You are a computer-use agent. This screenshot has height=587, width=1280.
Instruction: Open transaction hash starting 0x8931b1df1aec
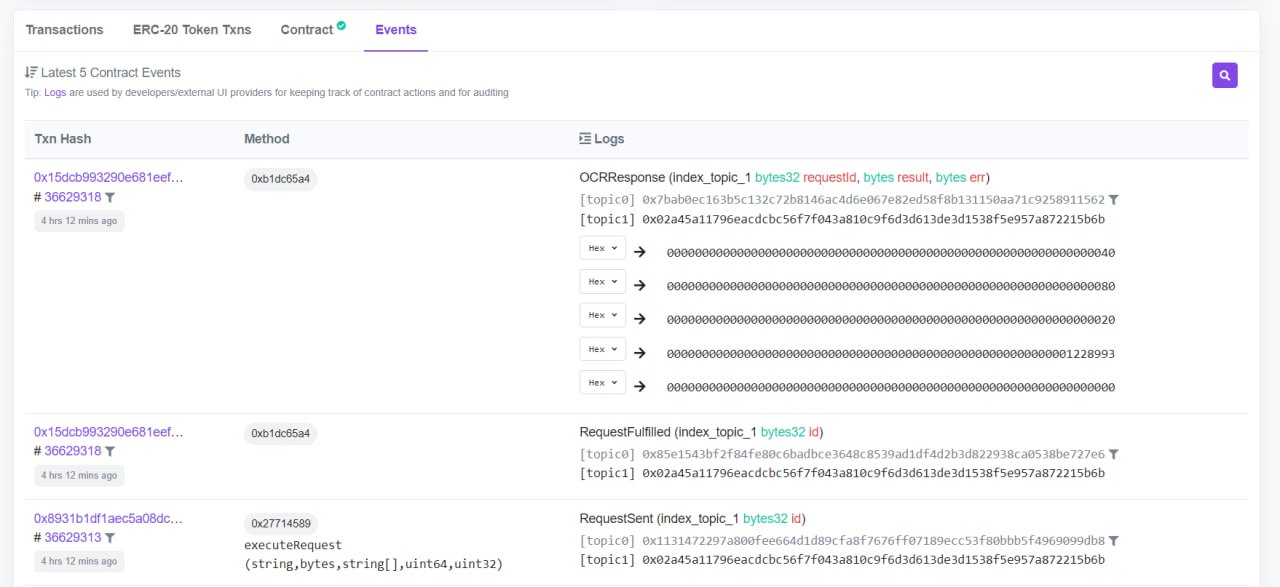pyautogui.click(x=108, y=519)
